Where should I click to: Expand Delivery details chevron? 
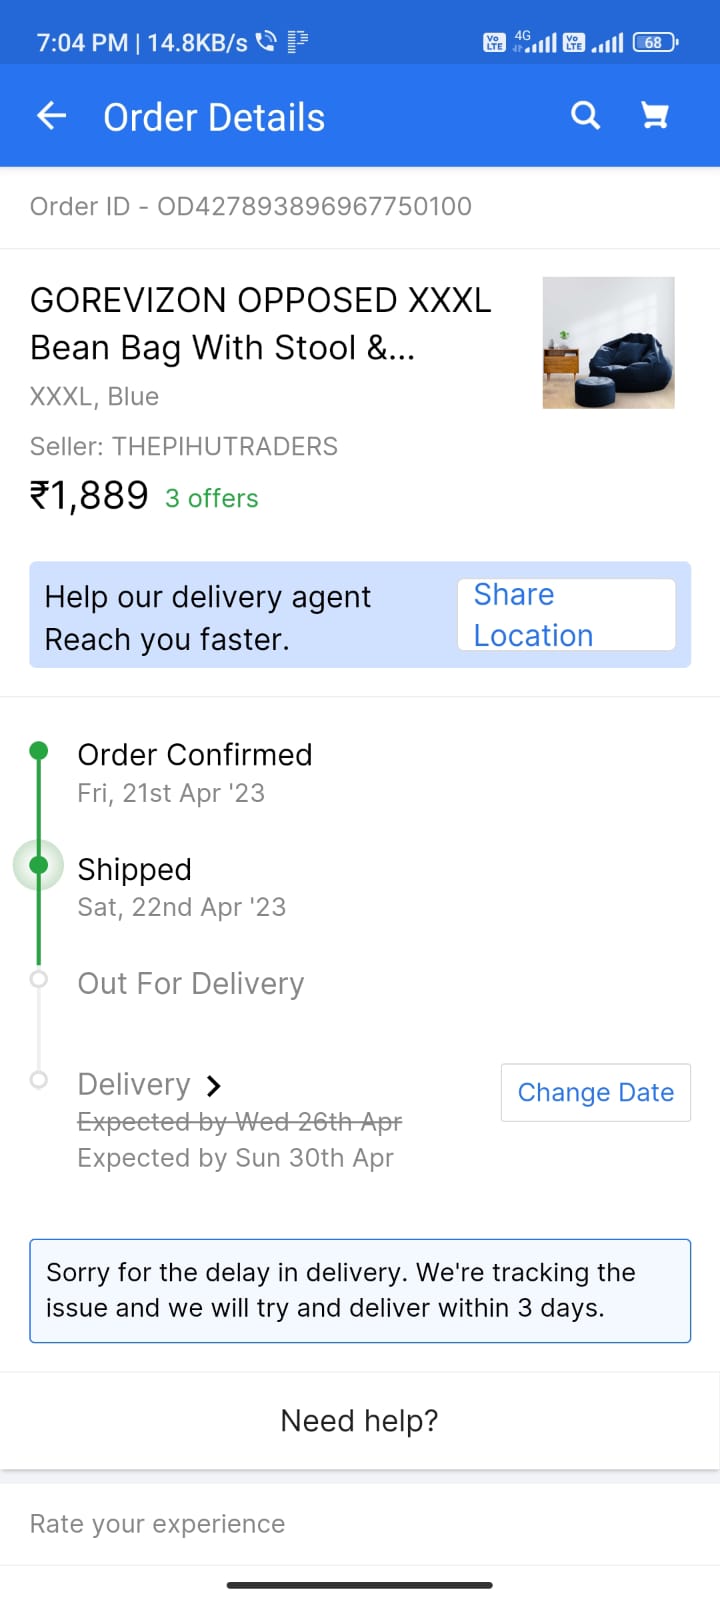point(213,1085)
